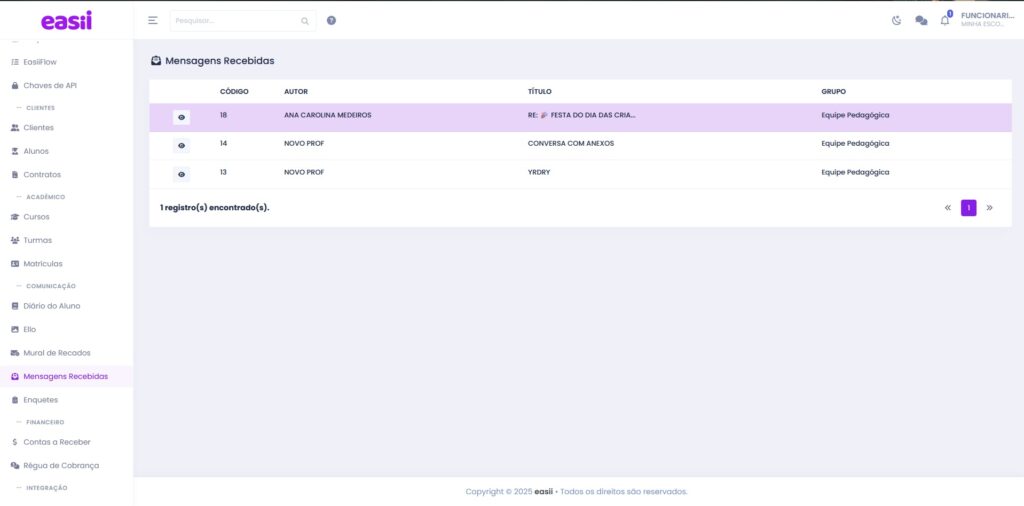Open the chat bubbles icon
1024x506 pixels.
(921, 20)
